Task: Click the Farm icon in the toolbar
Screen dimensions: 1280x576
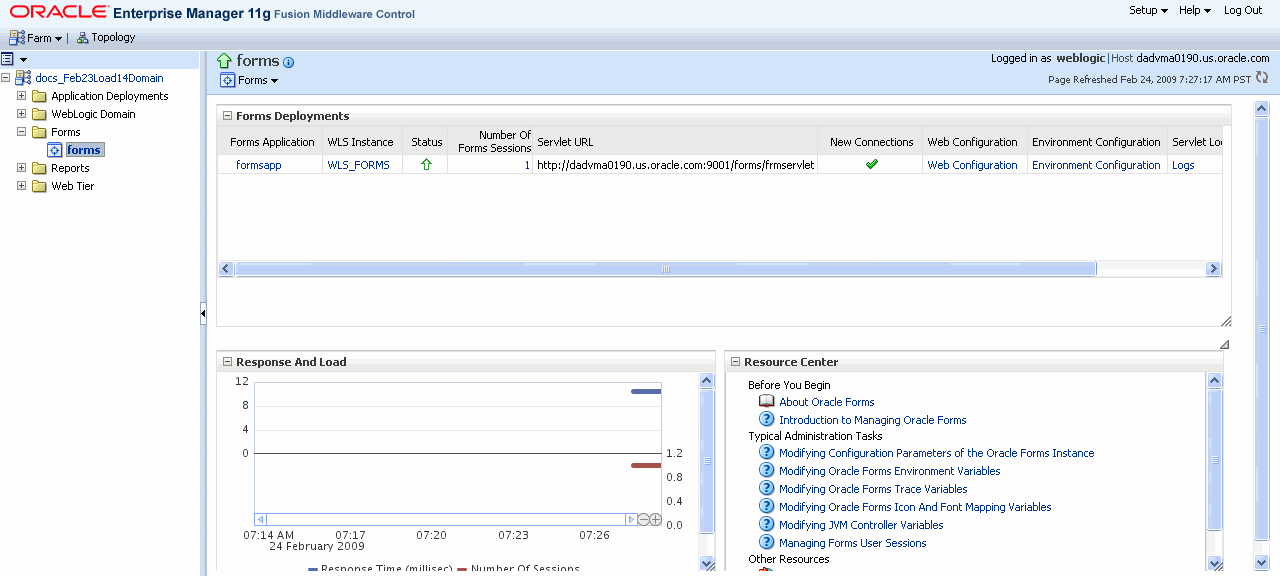Action: [16, 38]
